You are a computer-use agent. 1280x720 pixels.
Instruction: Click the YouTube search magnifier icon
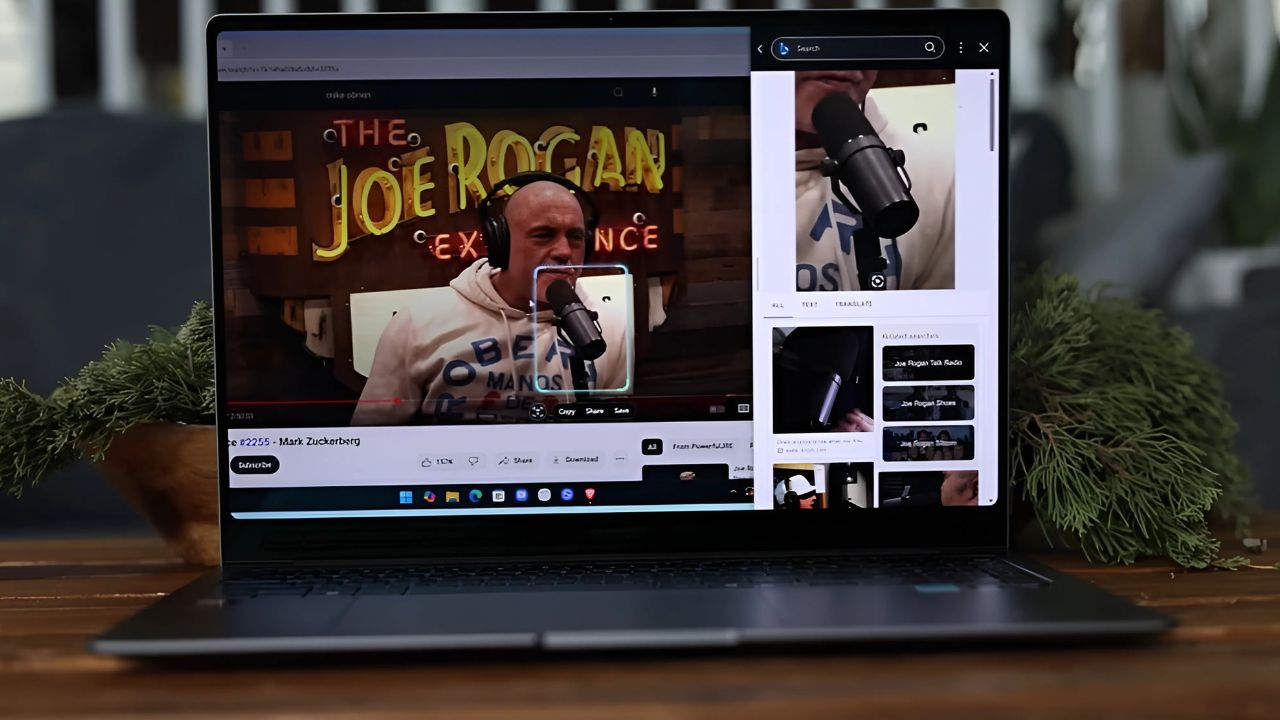pyautogui.click(x=618, y=93)
